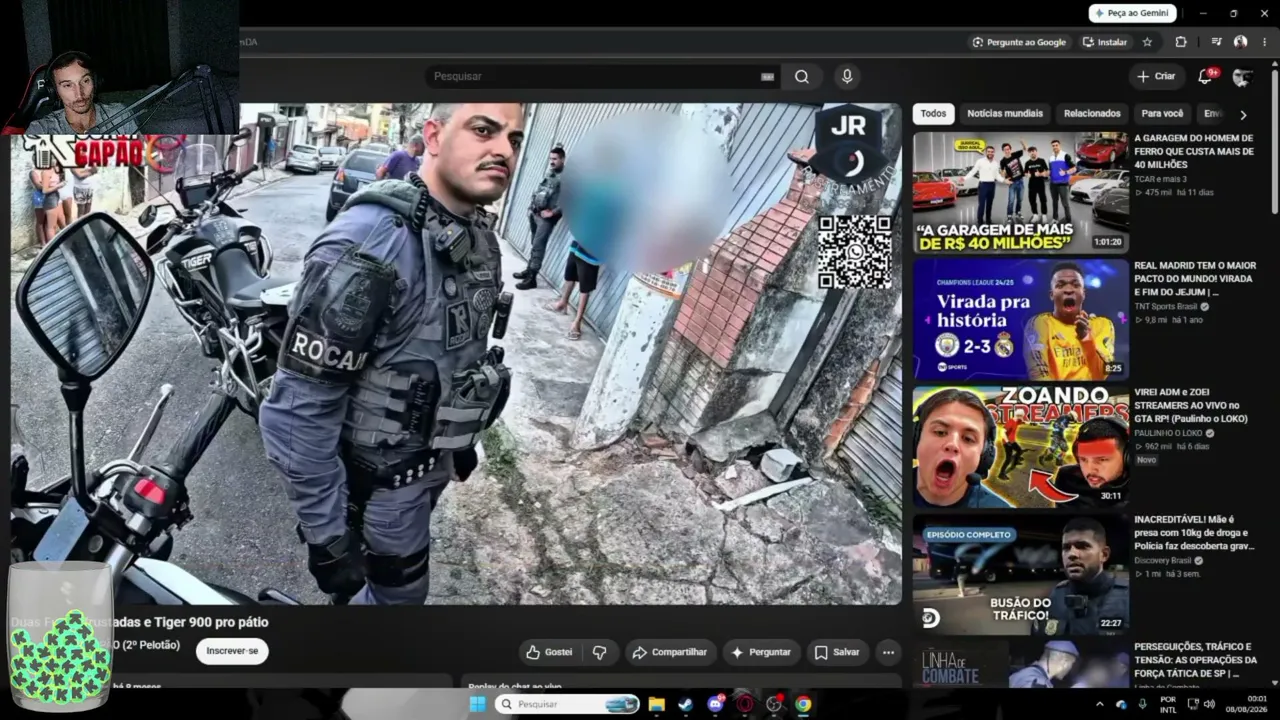This screenshot has width=1280, height=720.
Task: Click the POR INTL language indicator
Action: (1168, 704)
